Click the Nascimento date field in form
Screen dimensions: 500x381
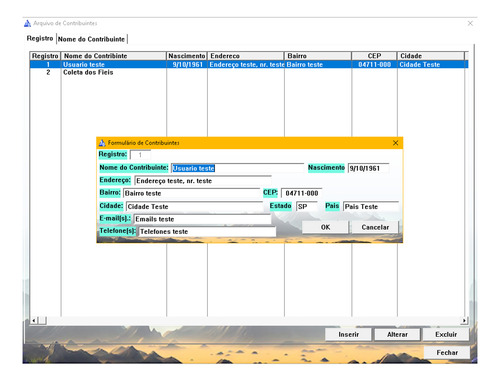pyautogui.click(x=368, y=168)
